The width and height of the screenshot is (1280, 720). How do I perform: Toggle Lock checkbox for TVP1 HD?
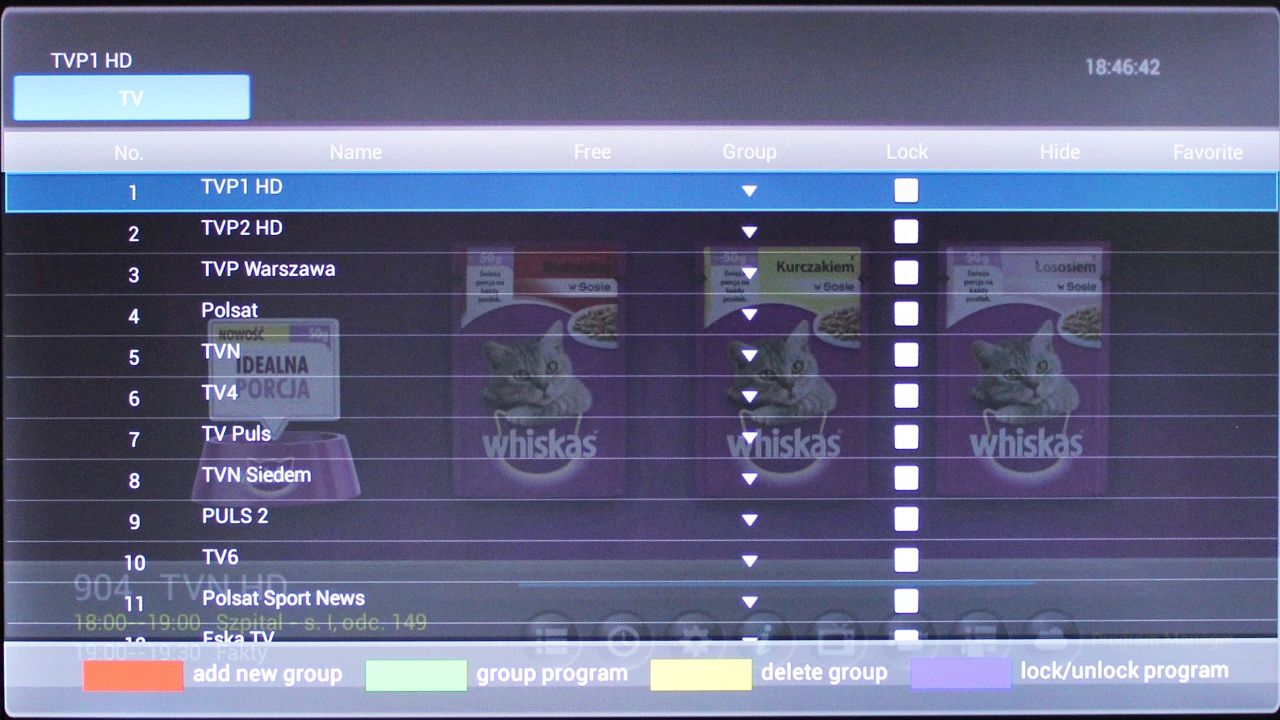(906, 191)
